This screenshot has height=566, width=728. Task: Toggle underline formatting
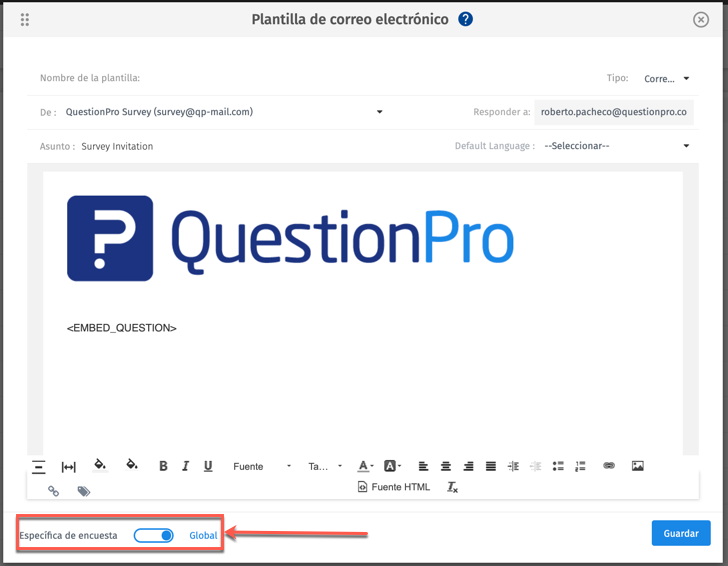(208, 466)
